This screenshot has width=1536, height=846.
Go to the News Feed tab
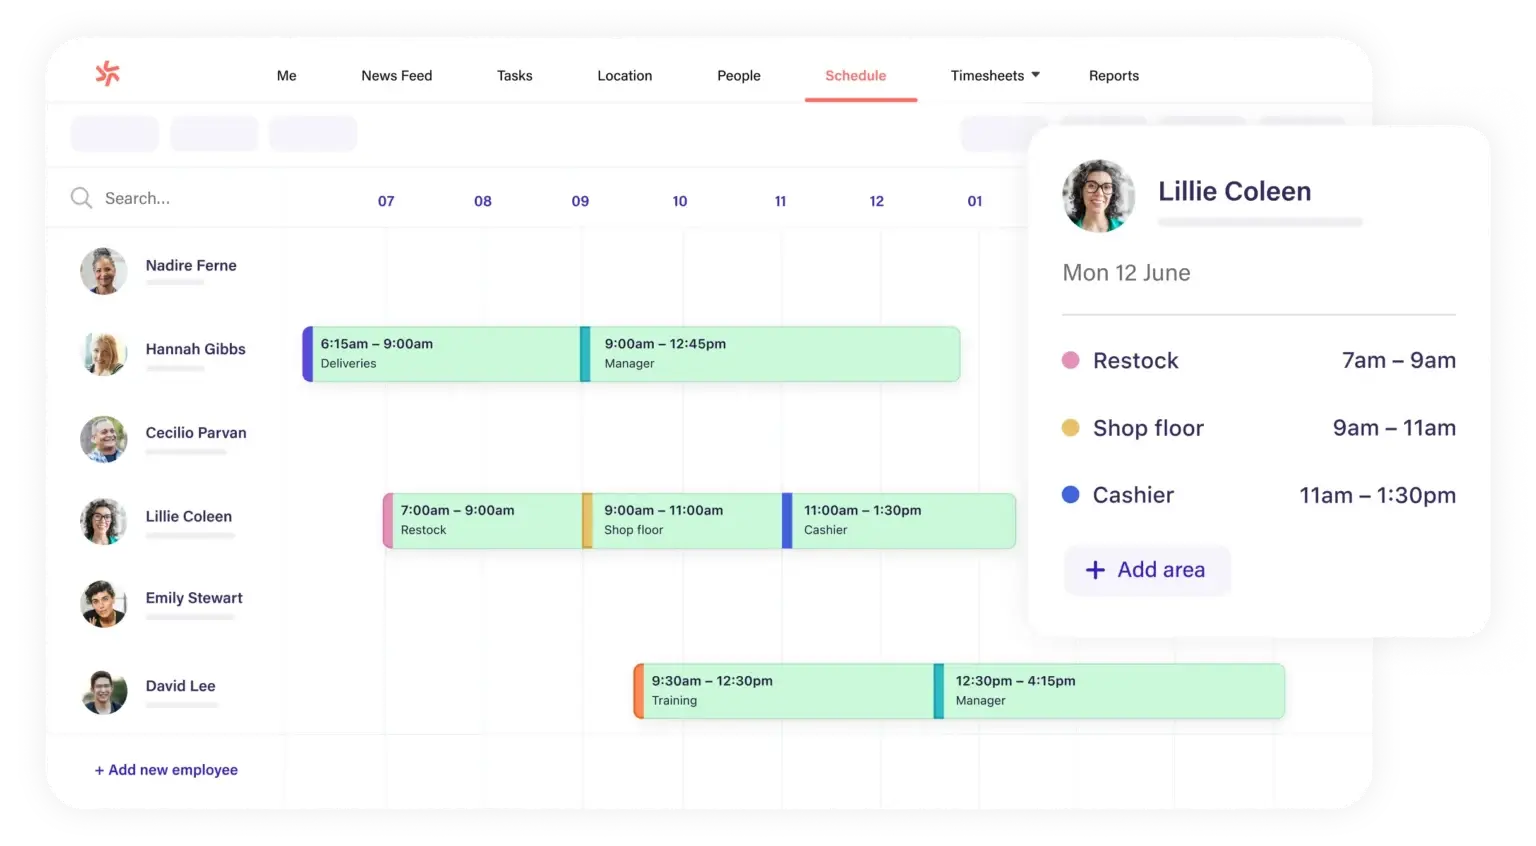[x=396, y=76]
